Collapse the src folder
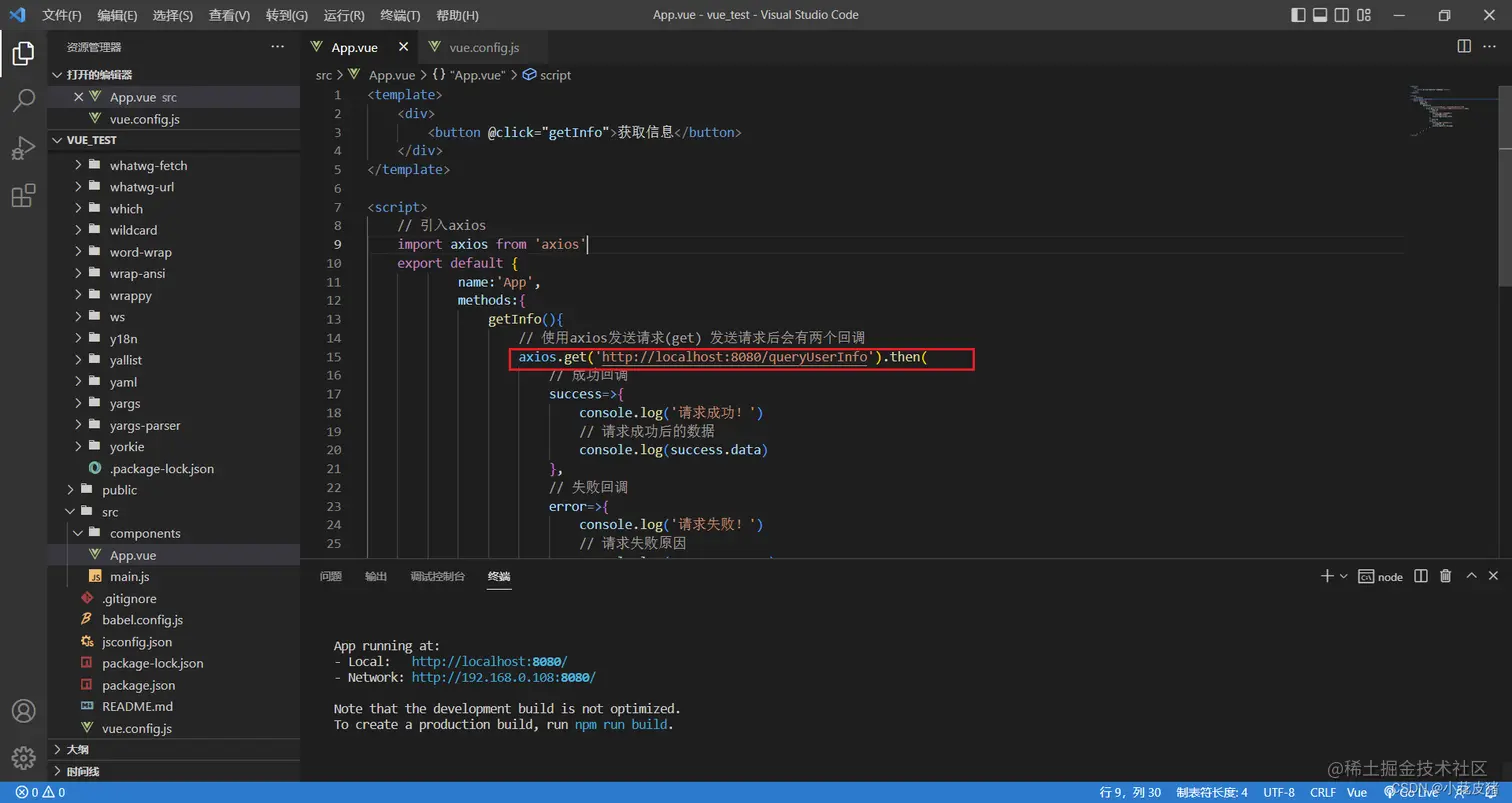This screenshot has height=803, width=1512. coord(174,512)
